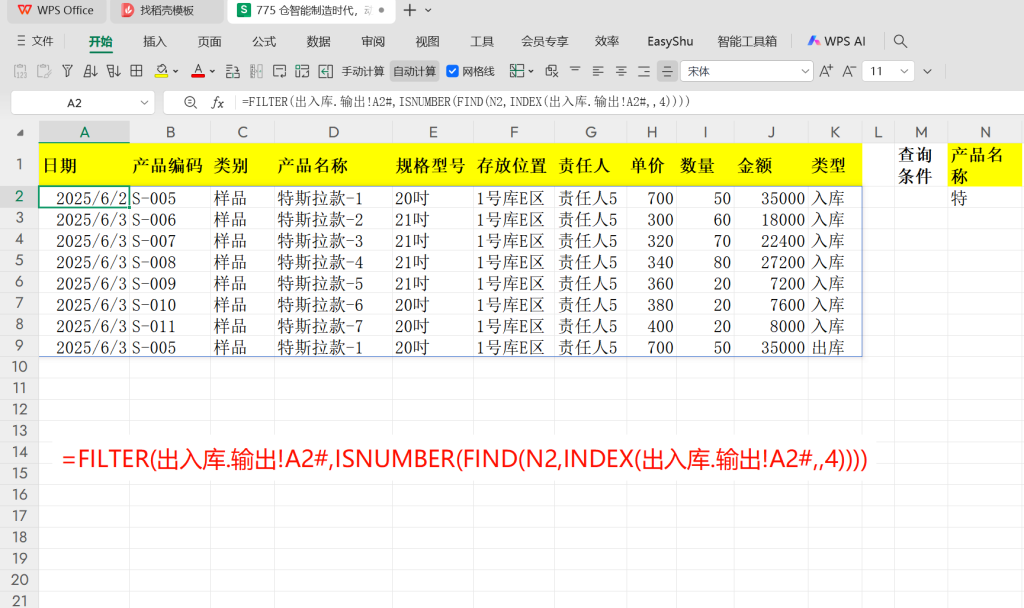Click the select-all corner triangle
This screenshot has width=1024, height=608.
click(20, 133)
